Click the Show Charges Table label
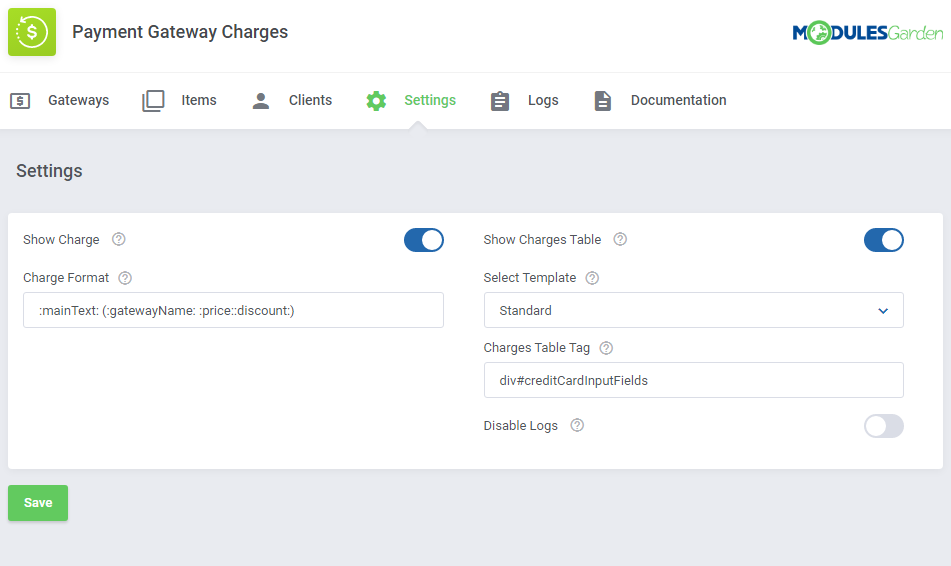951x566 pixels. click(x=542, y=240)
